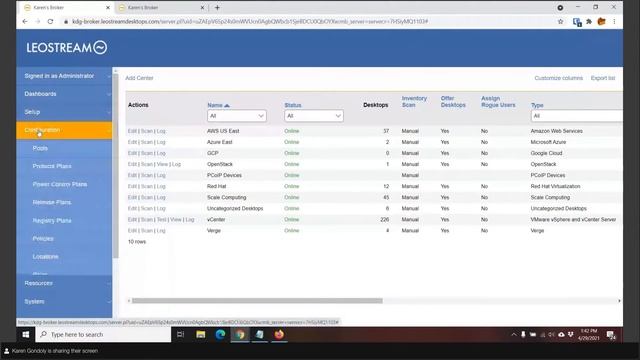The width and height of the screenshot is (640, 360).
Task: Open Registry Plans in sidebar
Action: pos(52,220)
